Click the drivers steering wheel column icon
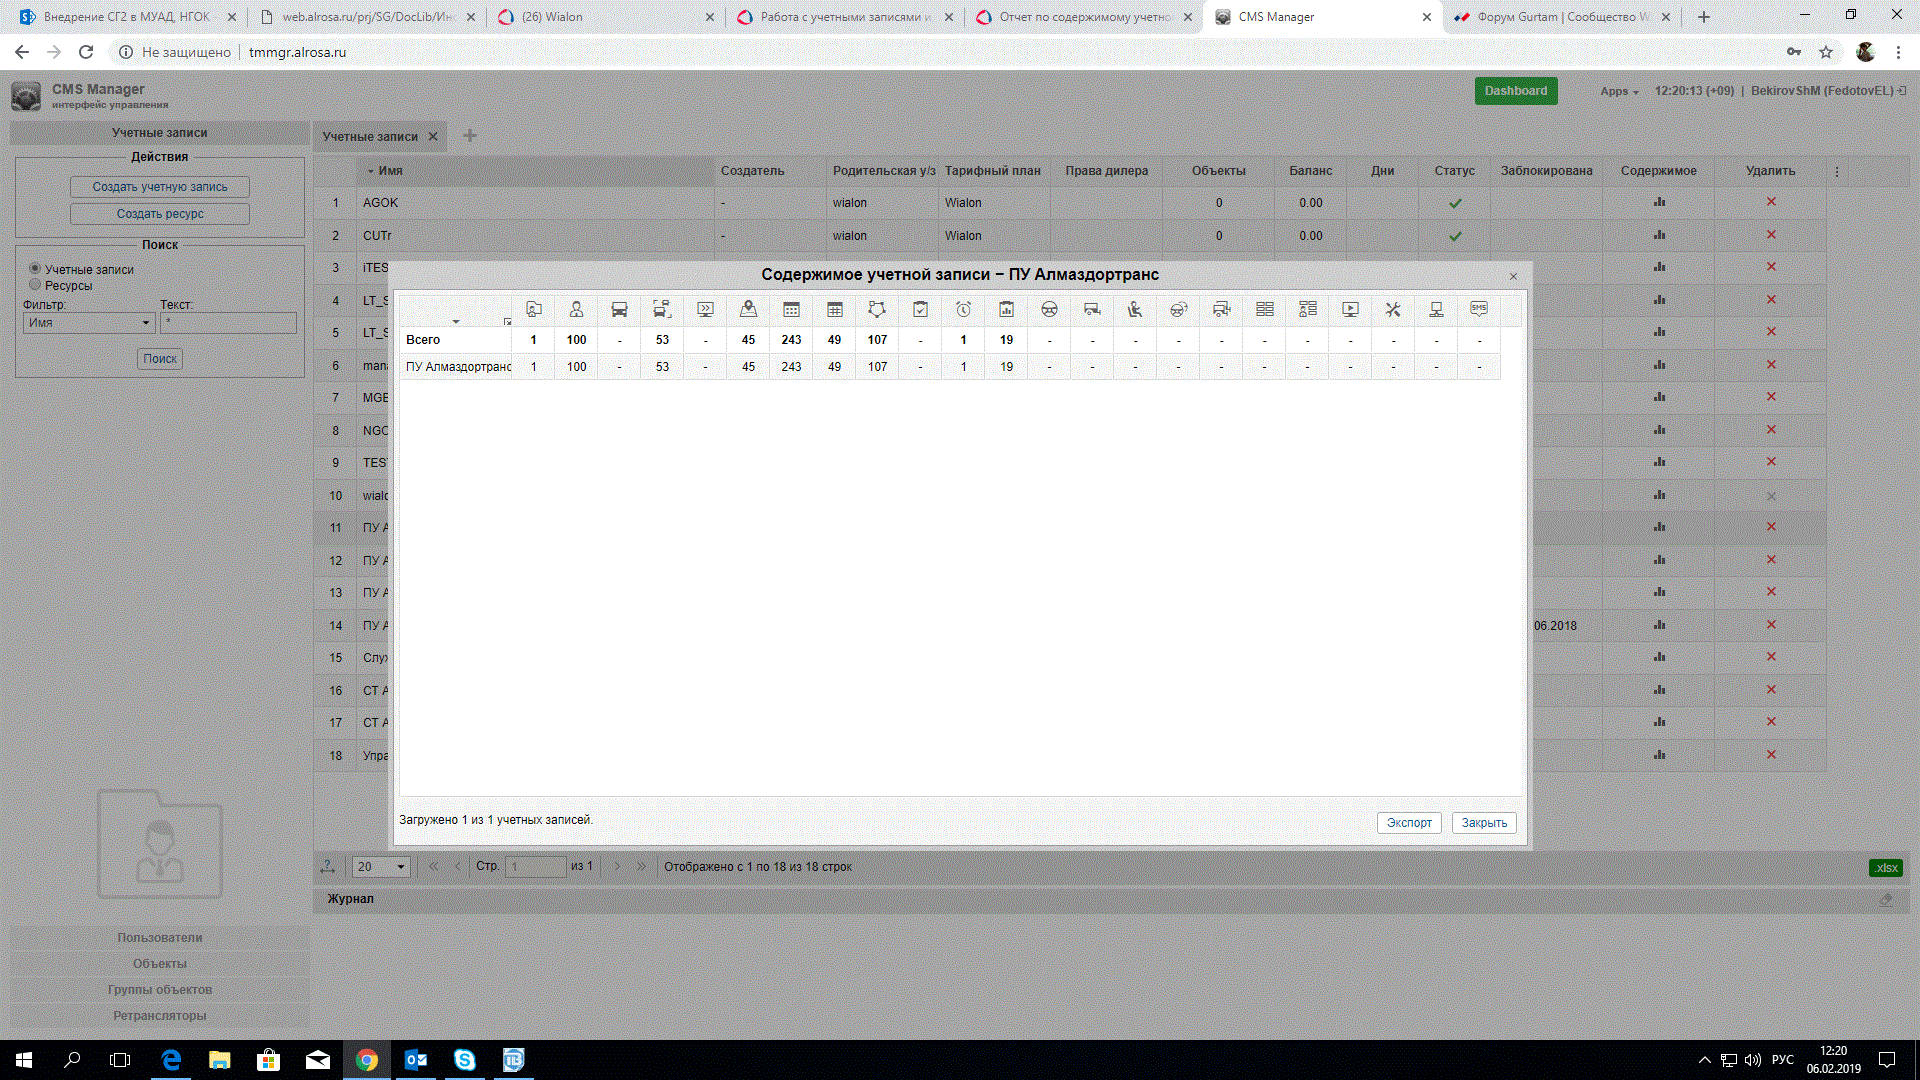Image resolution: width=1920 pixels, height=1080 pixels. coord(1049,310)
